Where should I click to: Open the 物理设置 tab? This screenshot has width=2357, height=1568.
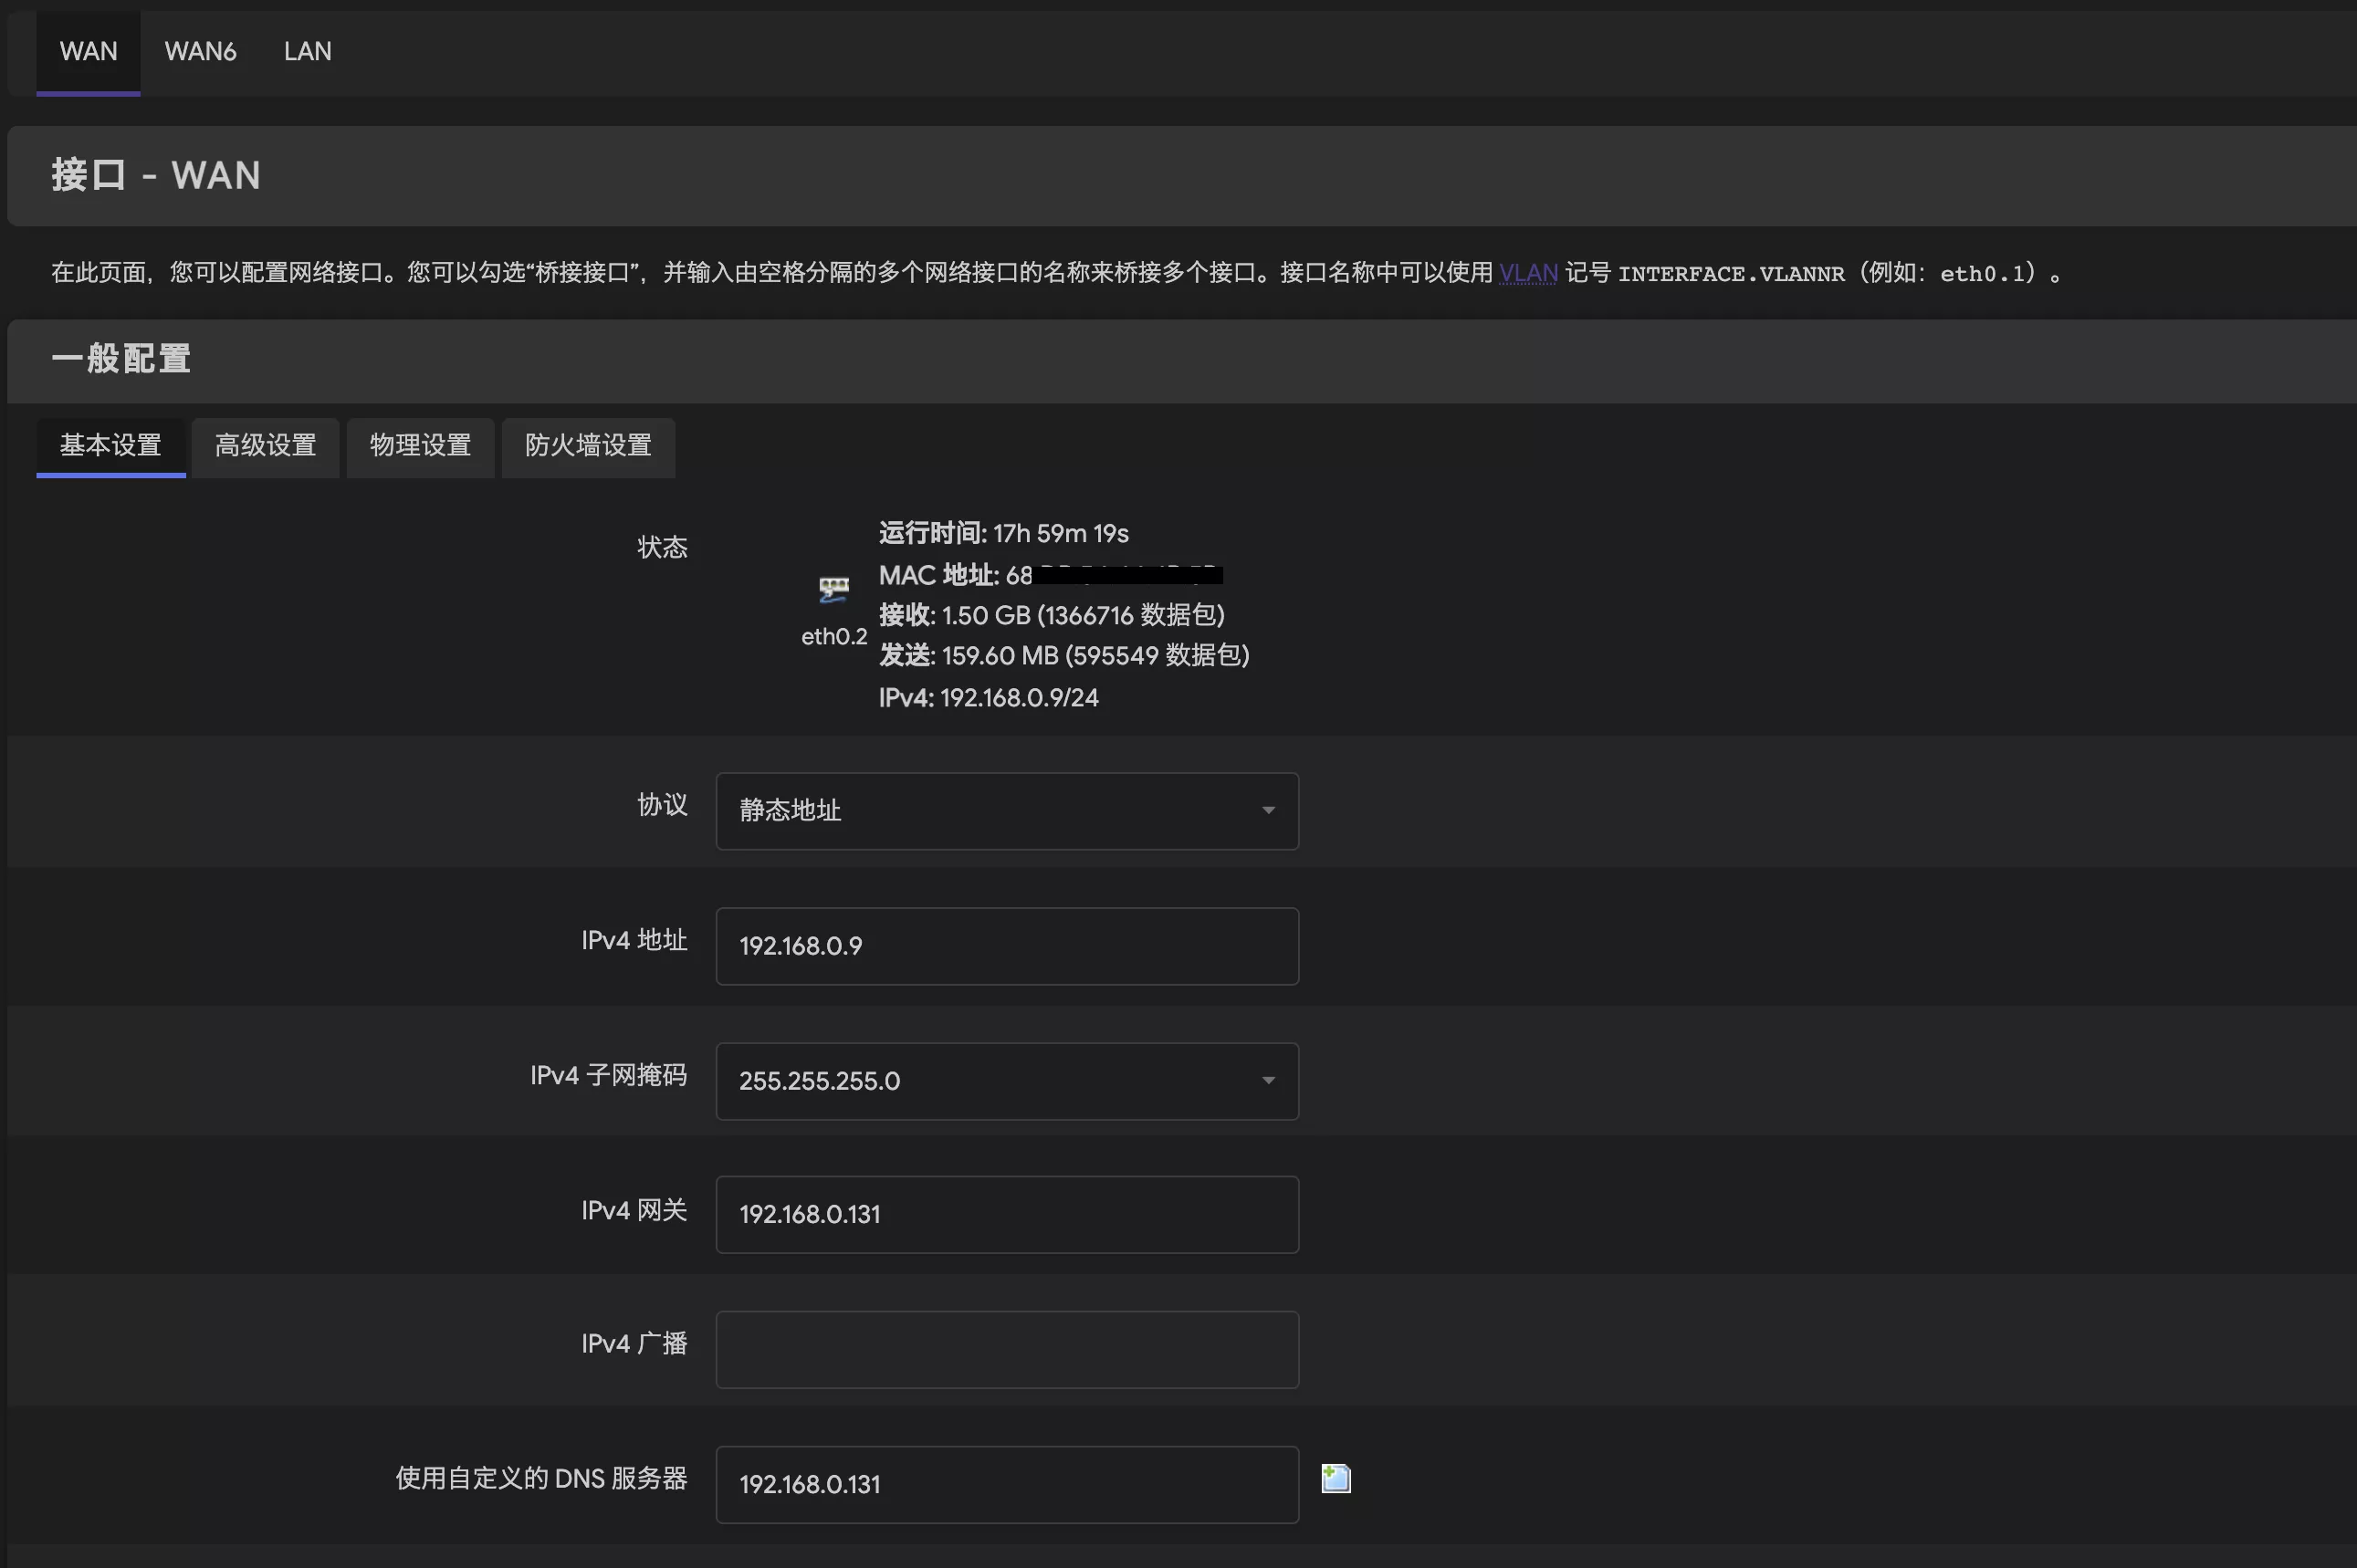[420, 445]
